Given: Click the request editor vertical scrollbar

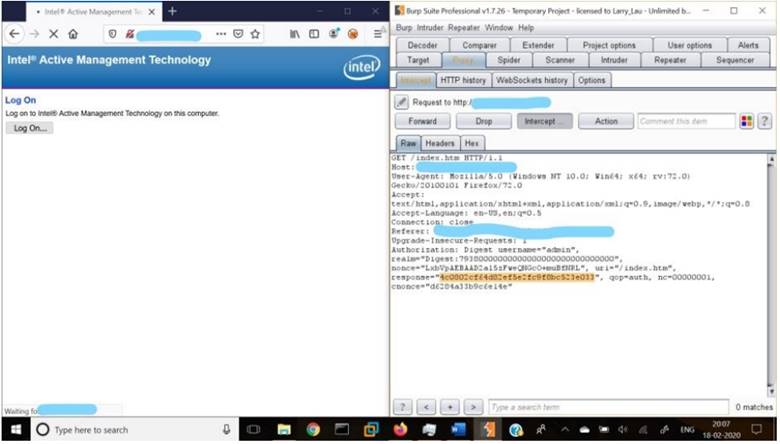Looking at the screenshot, I should pos(771,276).
